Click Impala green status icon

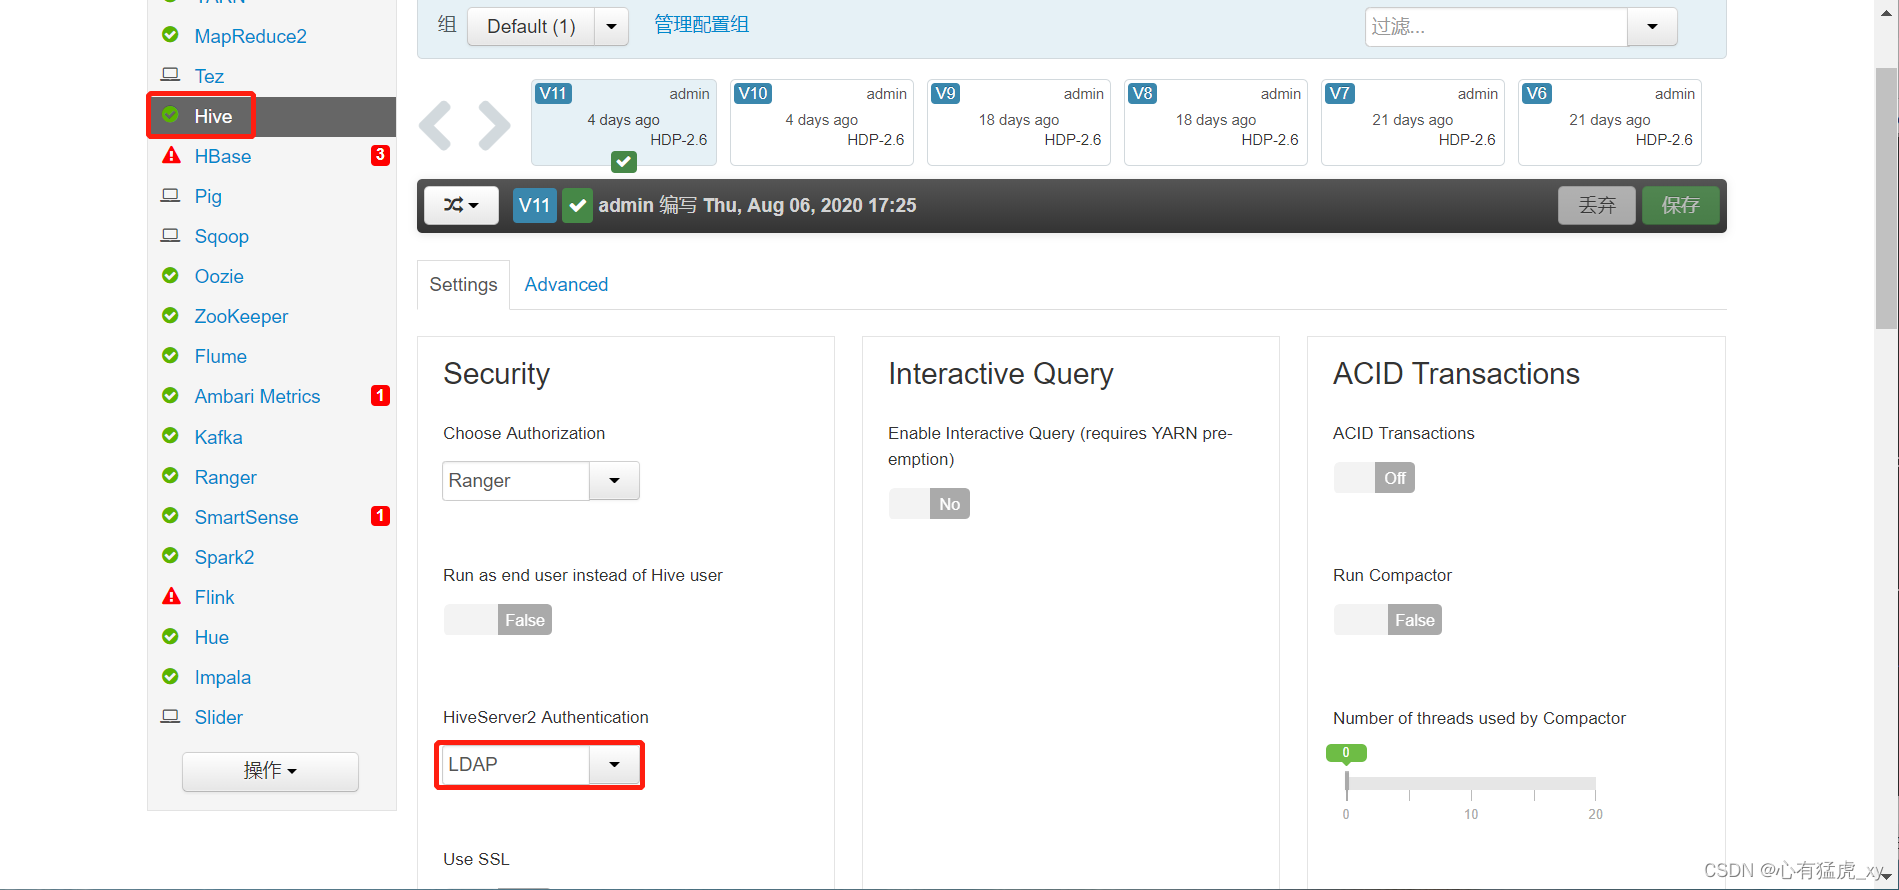pyautogui.click(x=170, y=676)
